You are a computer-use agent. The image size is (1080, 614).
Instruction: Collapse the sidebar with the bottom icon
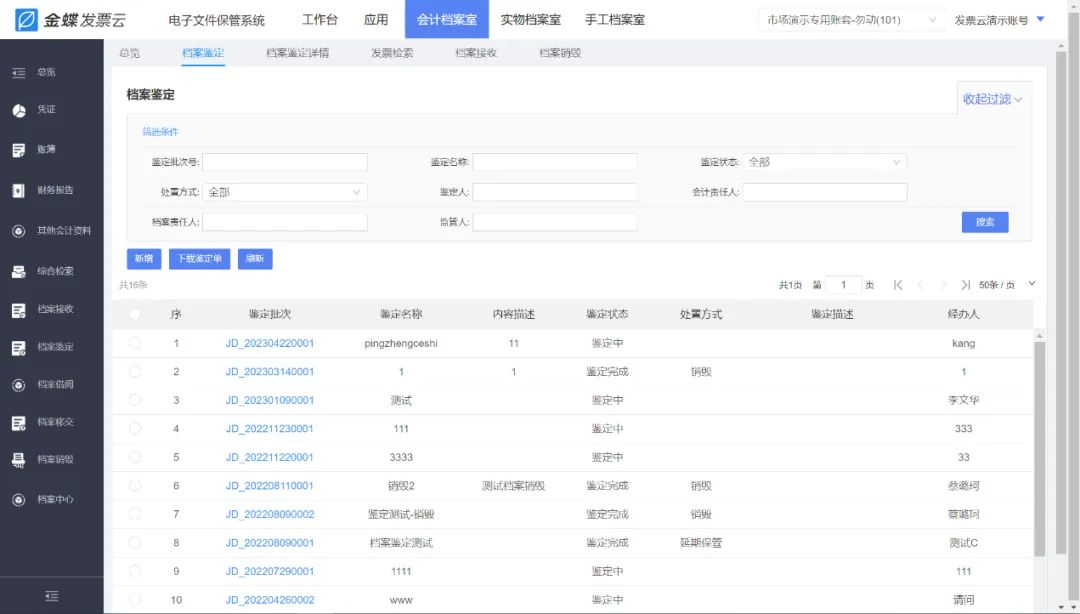pos(52,596)
